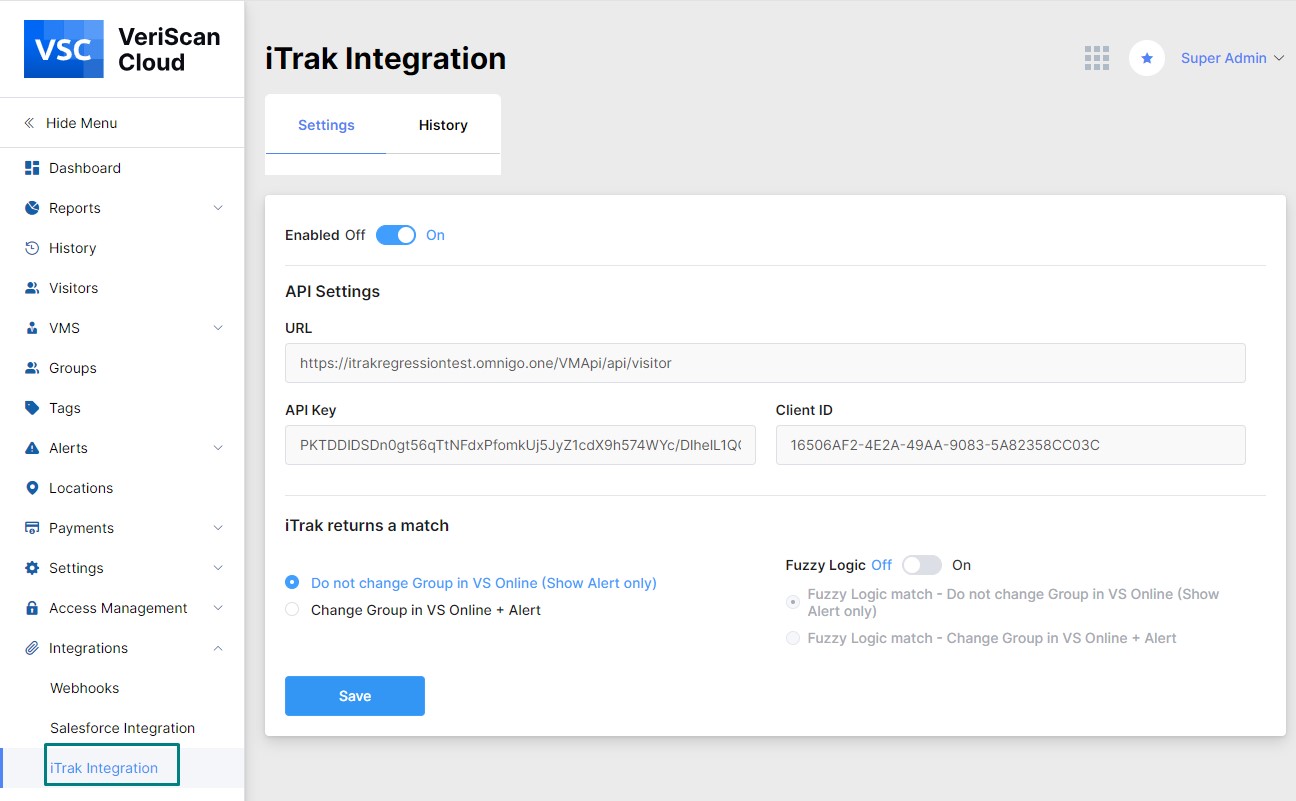Click the Integrations paperclip icon
The width and height of the screenshot is (1296, 801).
click(32, 648)
